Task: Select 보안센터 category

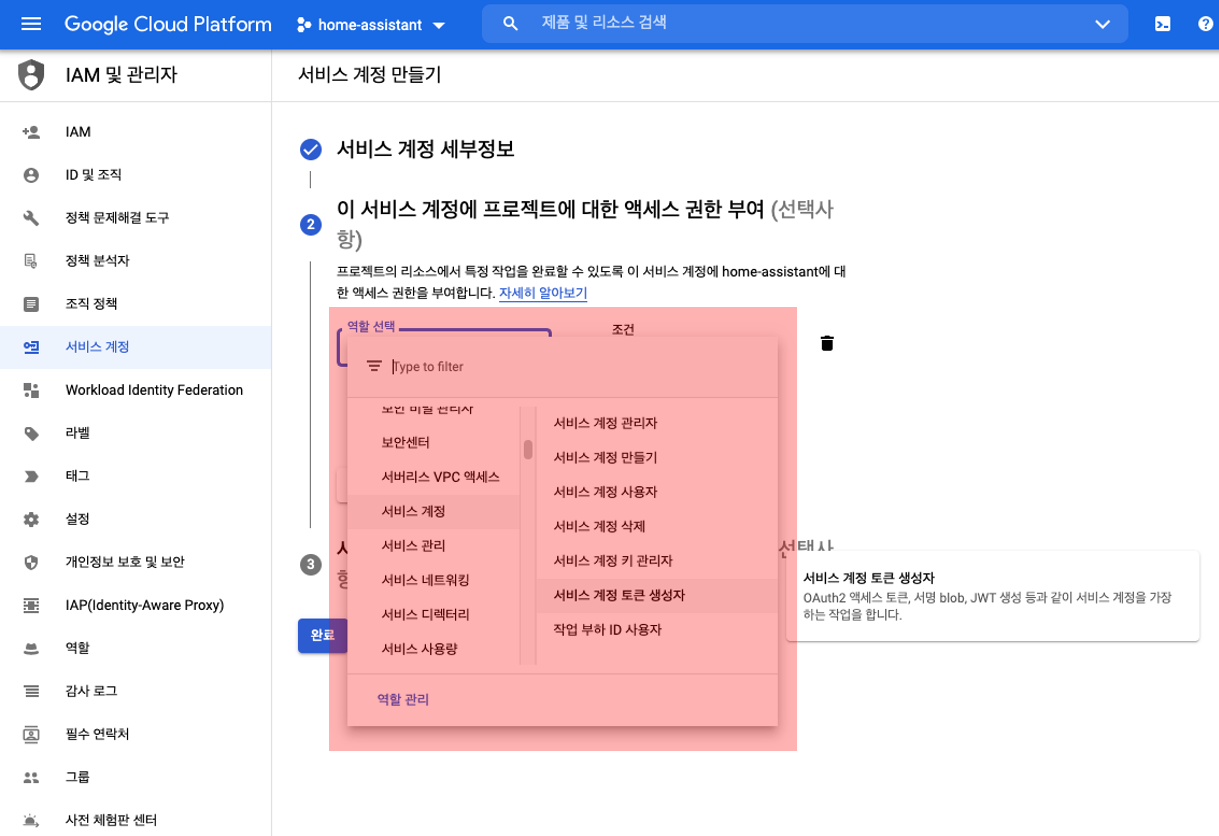Action: tap(433, 442)
